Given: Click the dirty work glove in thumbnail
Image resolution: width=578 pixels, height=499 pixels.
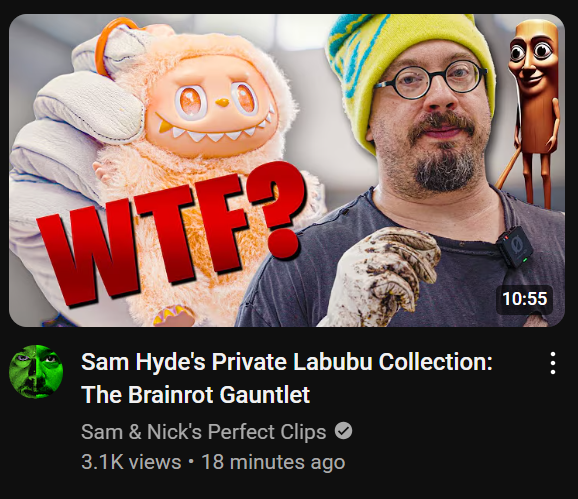Looking at the screenshot, I should (382, 275).
